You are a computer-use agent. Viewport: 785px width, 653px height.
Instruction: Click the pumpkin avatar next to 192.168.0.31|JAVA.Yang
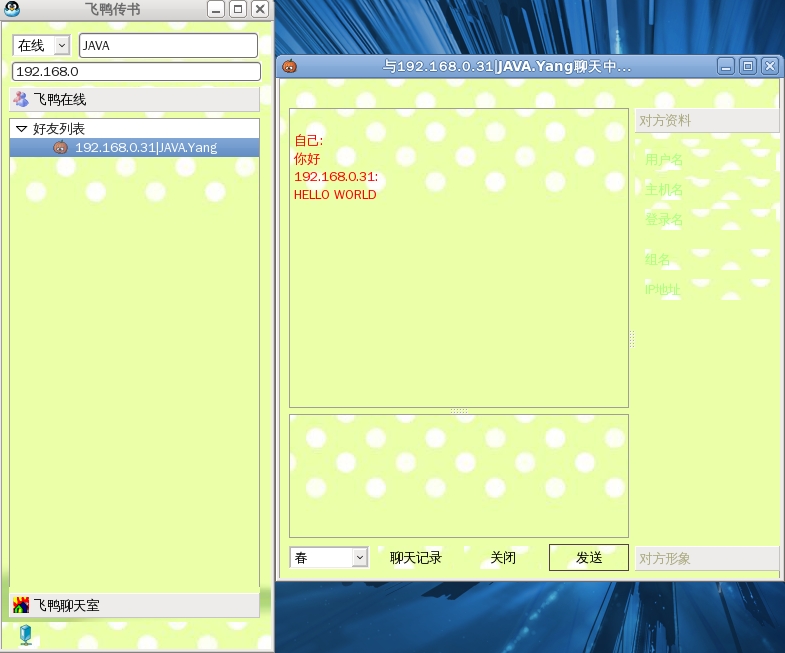click(x=61, y=148)
